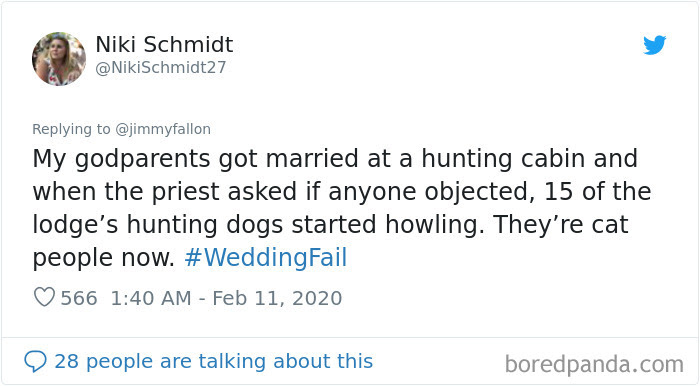Viewport: 700px width, 386px height.
Task: Open "28 people are talking about this"
Action: [213, 361]
